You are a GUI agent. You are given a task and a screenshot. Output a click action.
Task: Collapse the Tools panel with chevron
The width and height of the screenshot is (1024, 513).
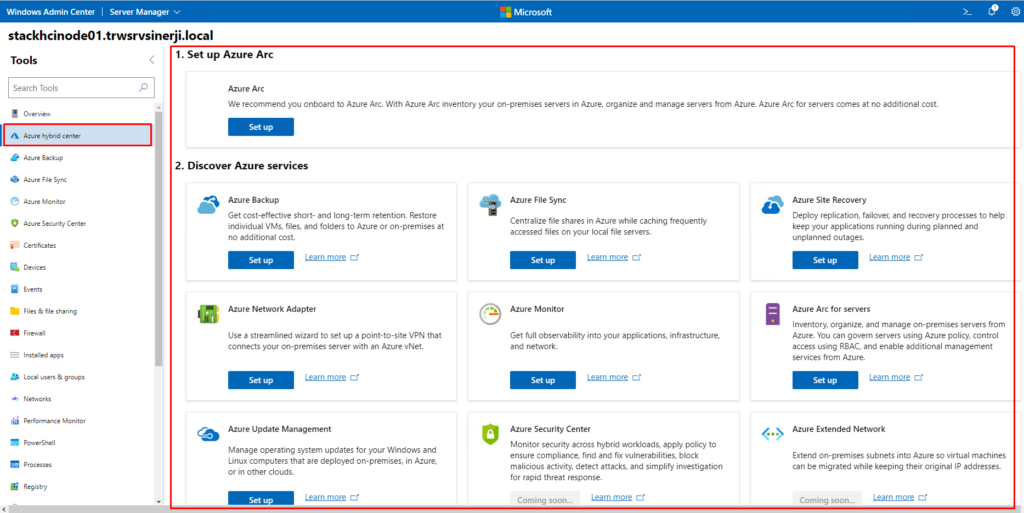(x=152, y=60)
